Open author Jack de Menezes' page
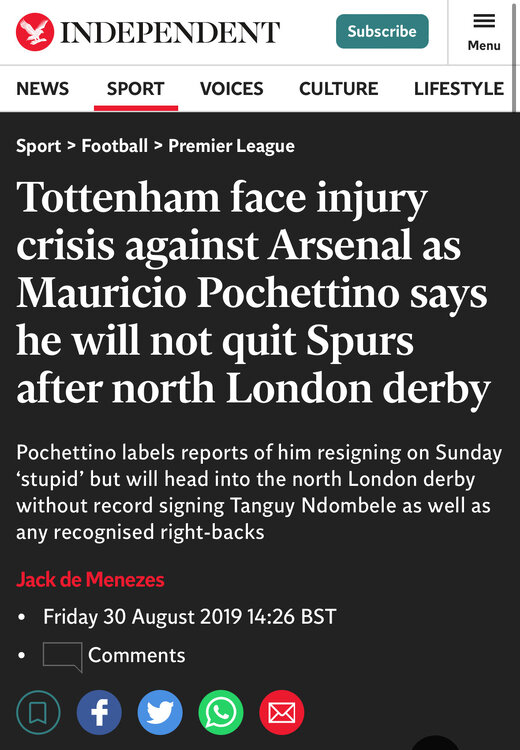This screenshot has width=520, height=750. click(90, 579)
